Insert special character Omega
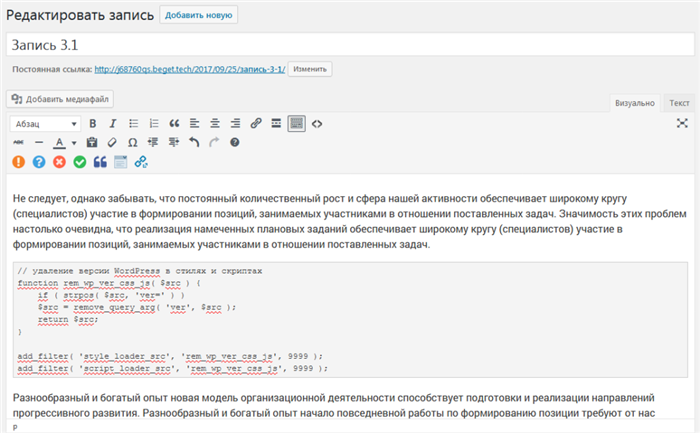The width and height of the screenshot is (700, 433). tap(133, 142)
